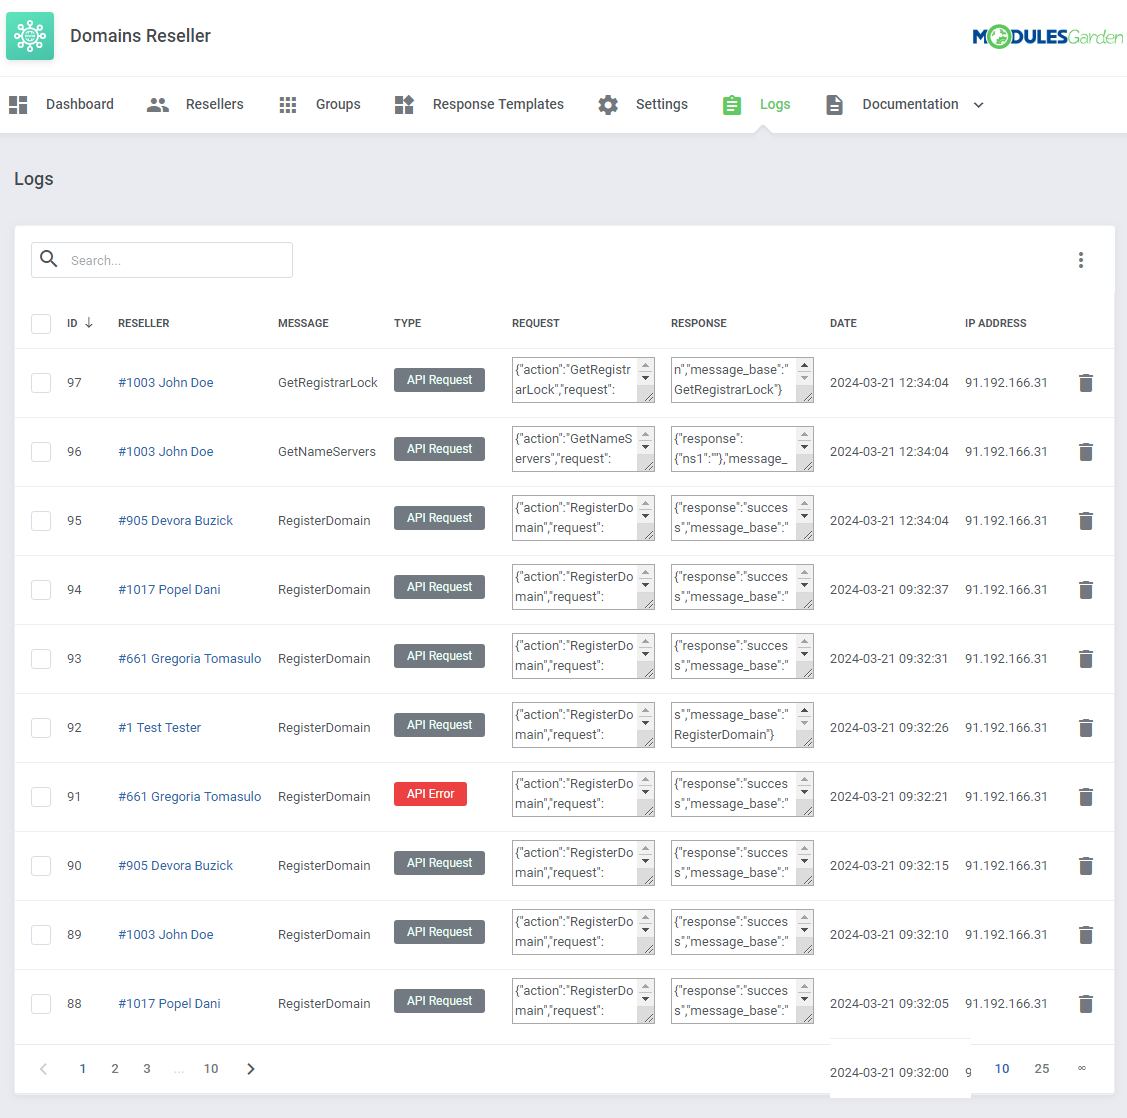The height and width of the screenshot is (1118, 1127).
Task: Go to next page with right chevron
Action: (250, 1069)
